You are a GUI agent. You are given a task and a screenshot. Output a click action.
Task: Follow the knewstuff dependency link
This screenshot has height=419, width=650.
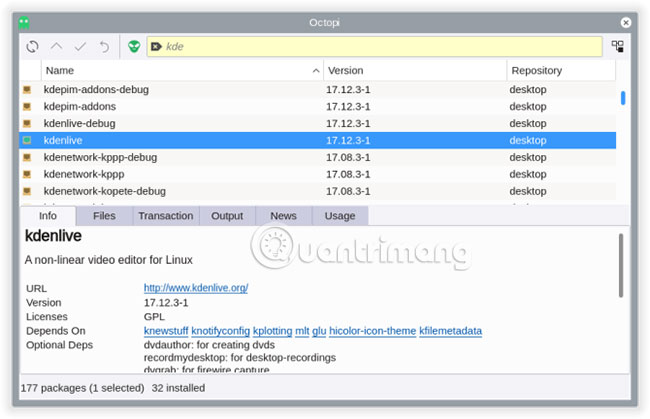pos(166,331)
